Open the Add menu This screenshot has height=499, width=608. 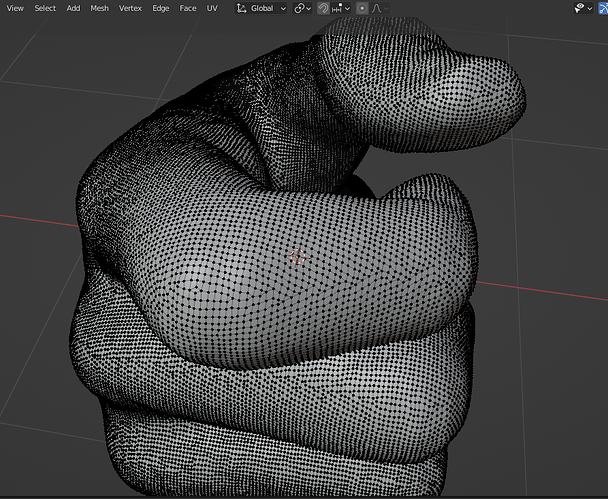[73, 8]
